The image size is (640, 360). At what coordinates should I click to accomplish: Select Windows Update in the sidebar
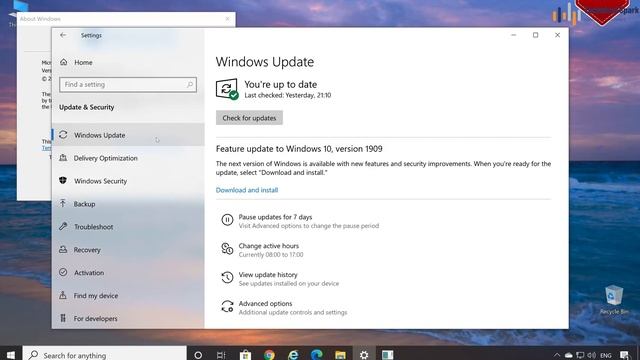point(128,135)
